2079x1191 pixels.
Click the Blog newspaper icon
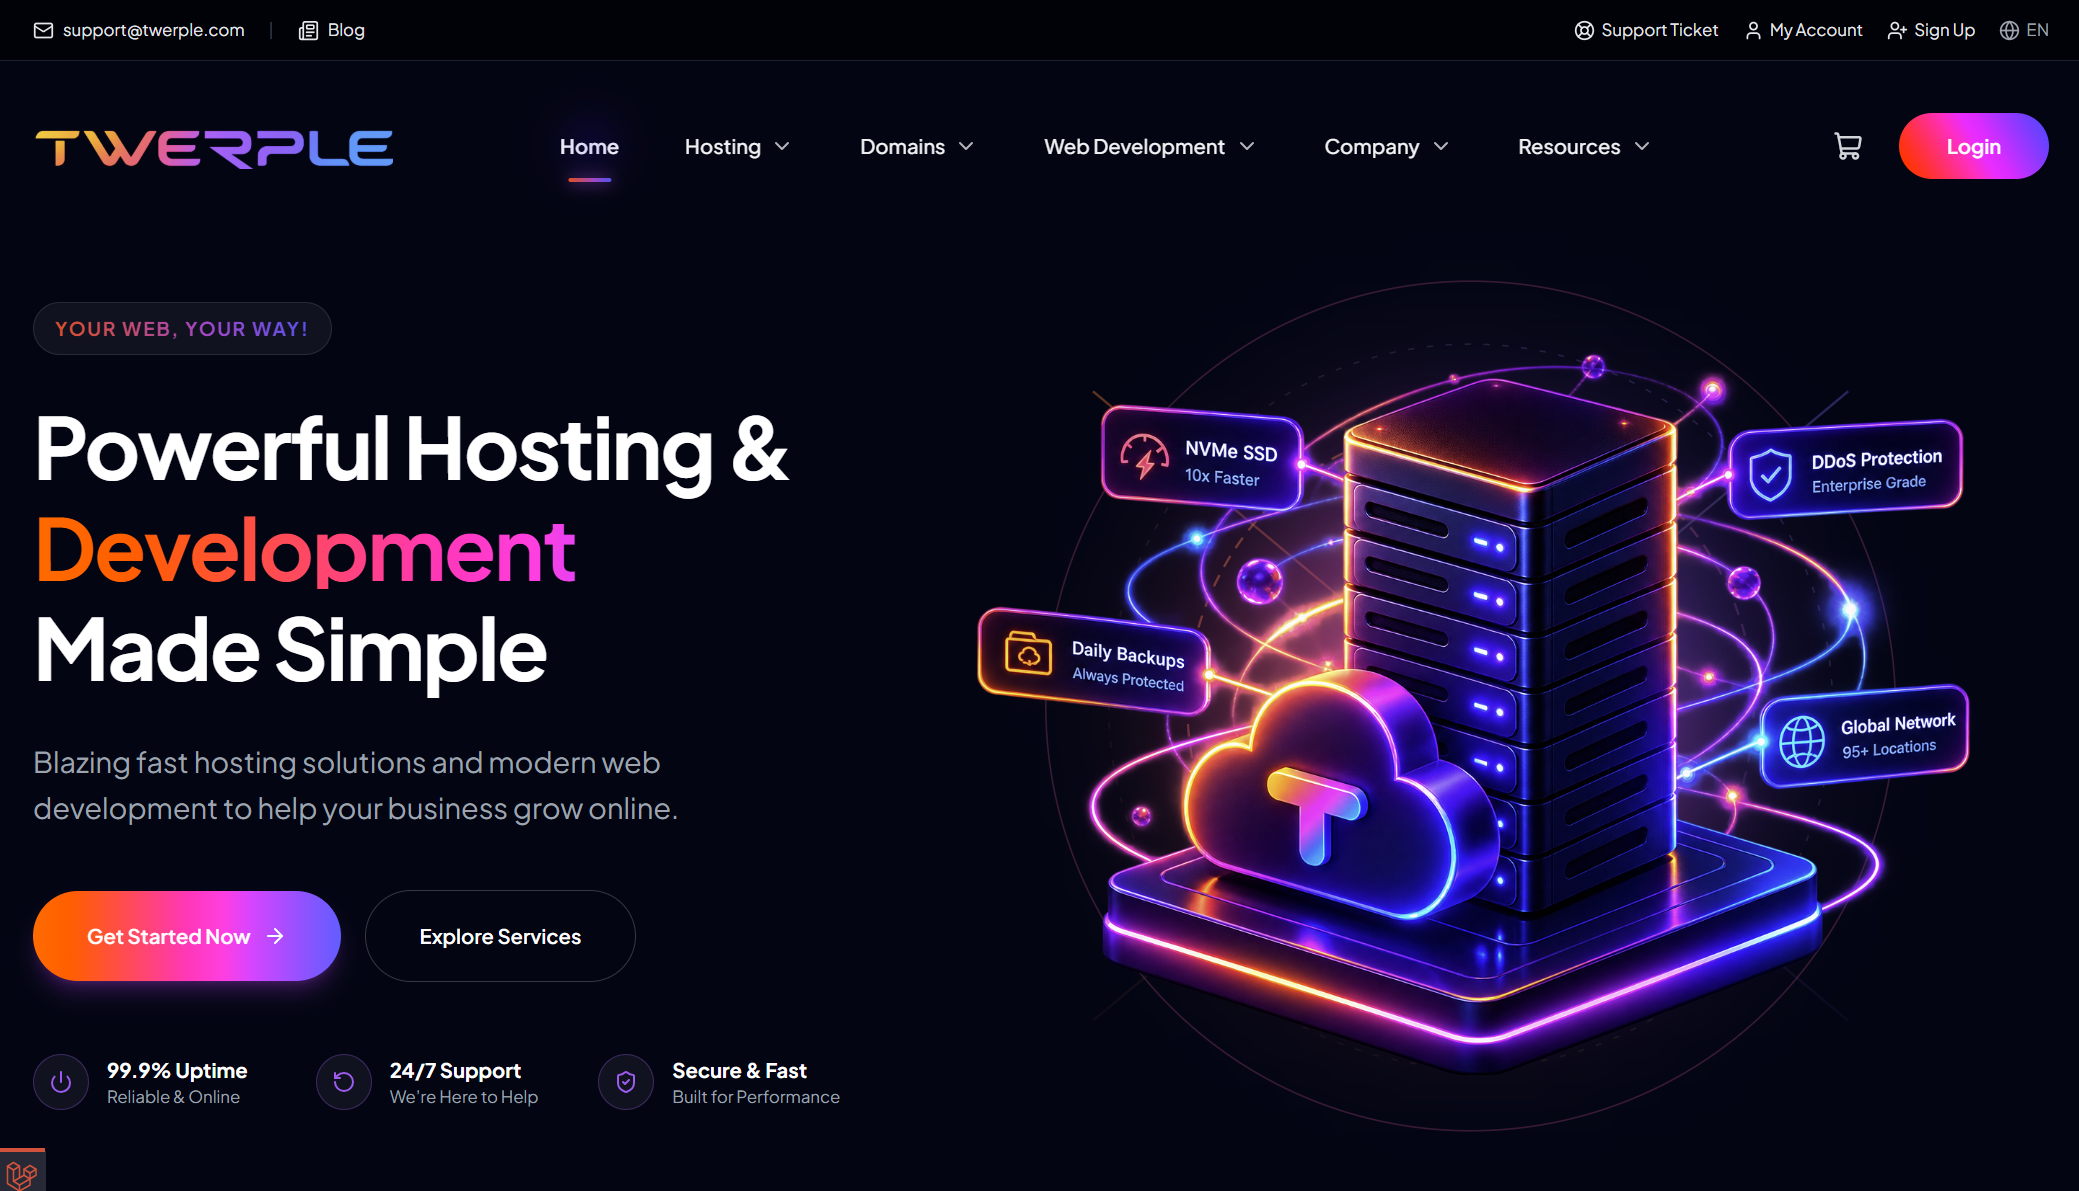click(308, 30)
